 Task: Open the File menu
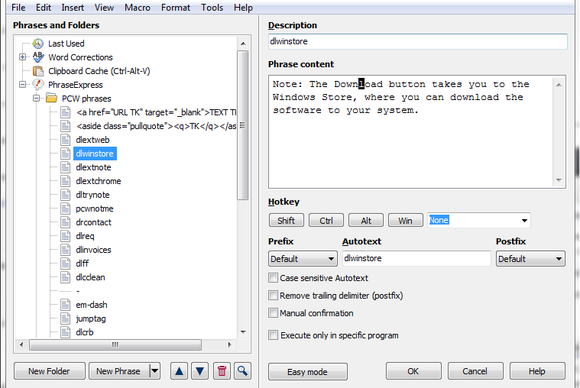18,7
